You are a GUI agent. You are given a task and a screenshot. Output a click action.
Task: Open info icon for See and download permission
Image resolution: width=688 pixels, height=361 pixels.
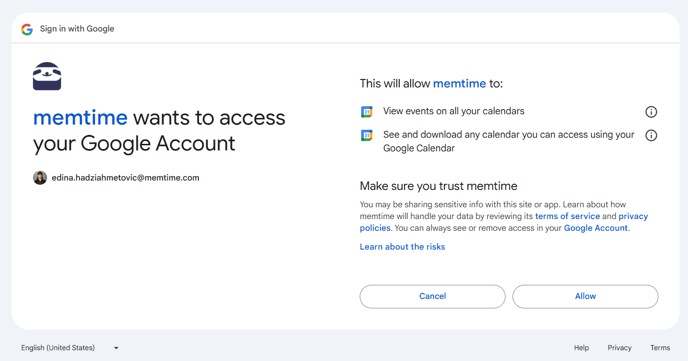coord(651,136)
